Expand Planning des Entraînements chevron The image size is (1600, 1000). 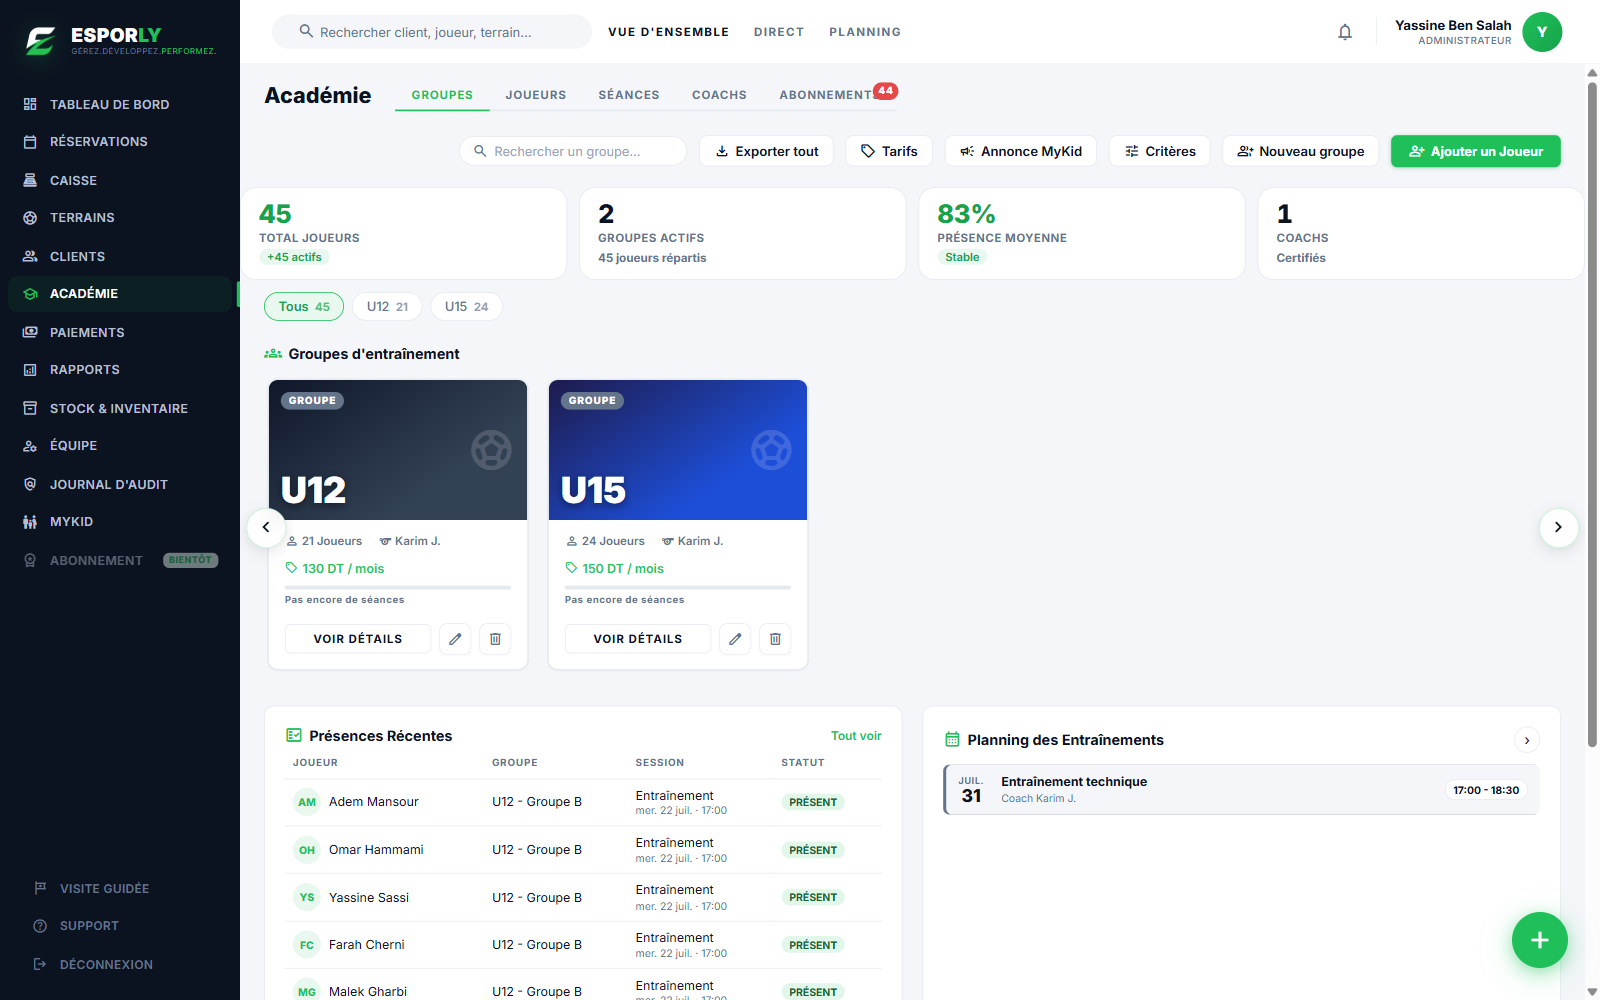click(1526, 740)
